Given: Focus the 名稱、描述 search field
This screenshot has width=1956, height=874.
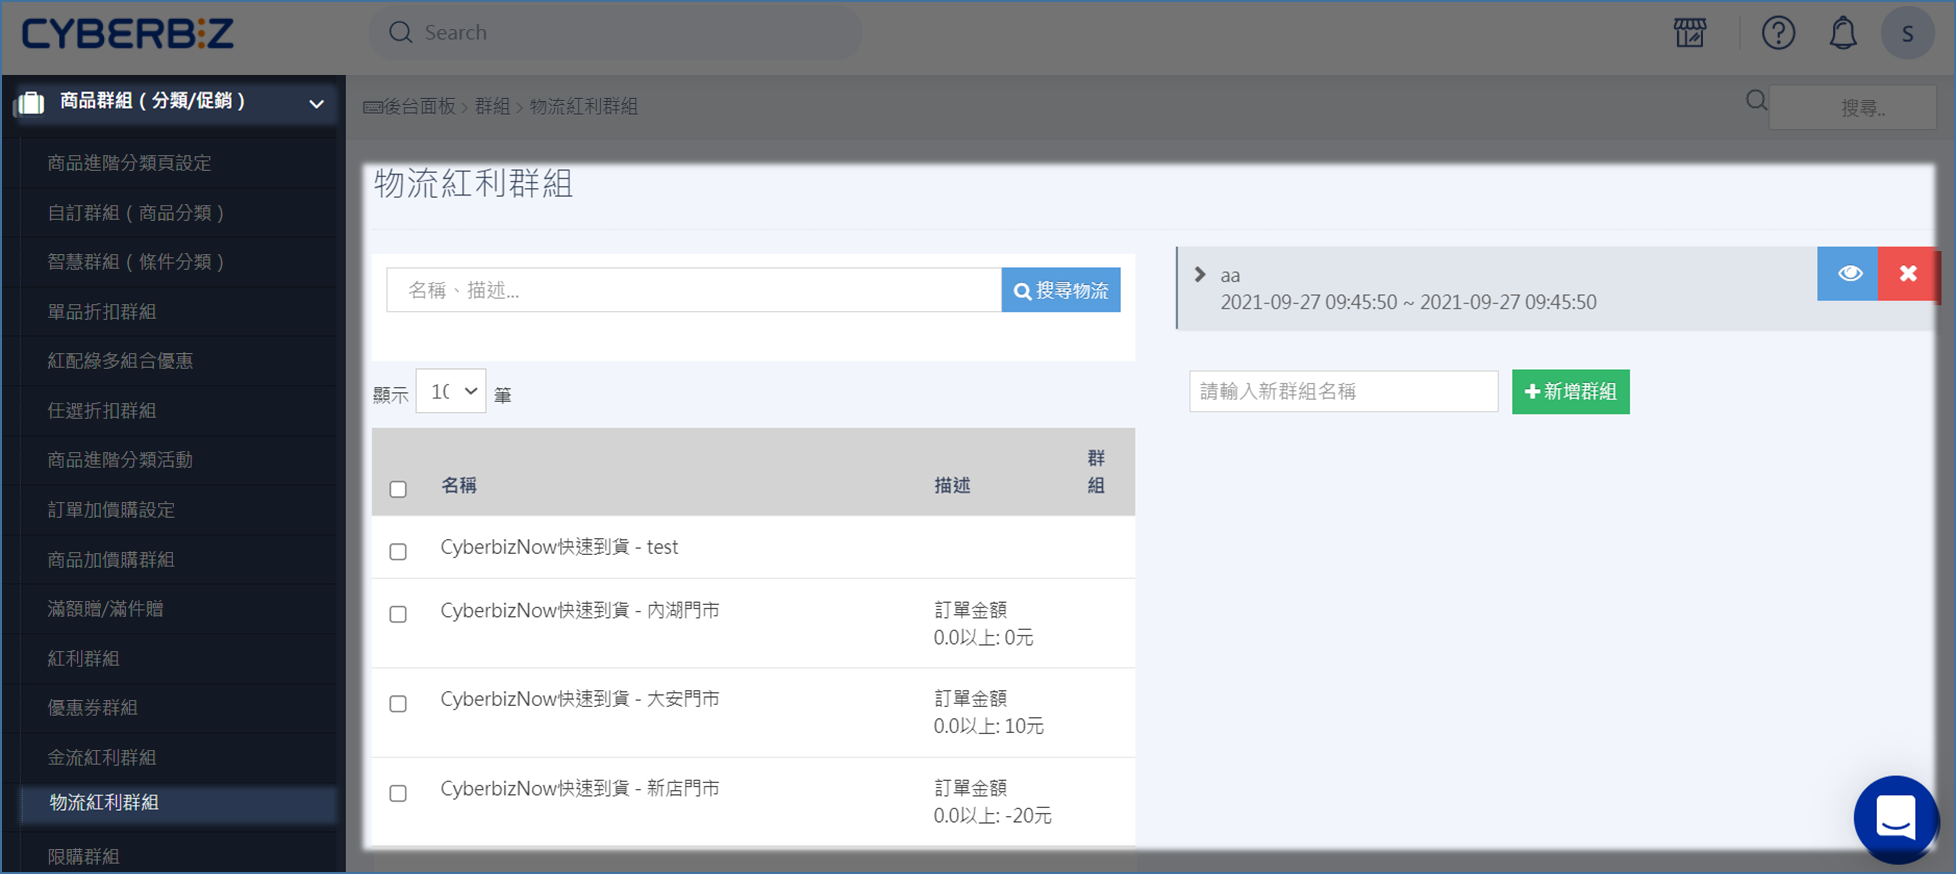Looking at the screenshot, I should pos(694,290).
